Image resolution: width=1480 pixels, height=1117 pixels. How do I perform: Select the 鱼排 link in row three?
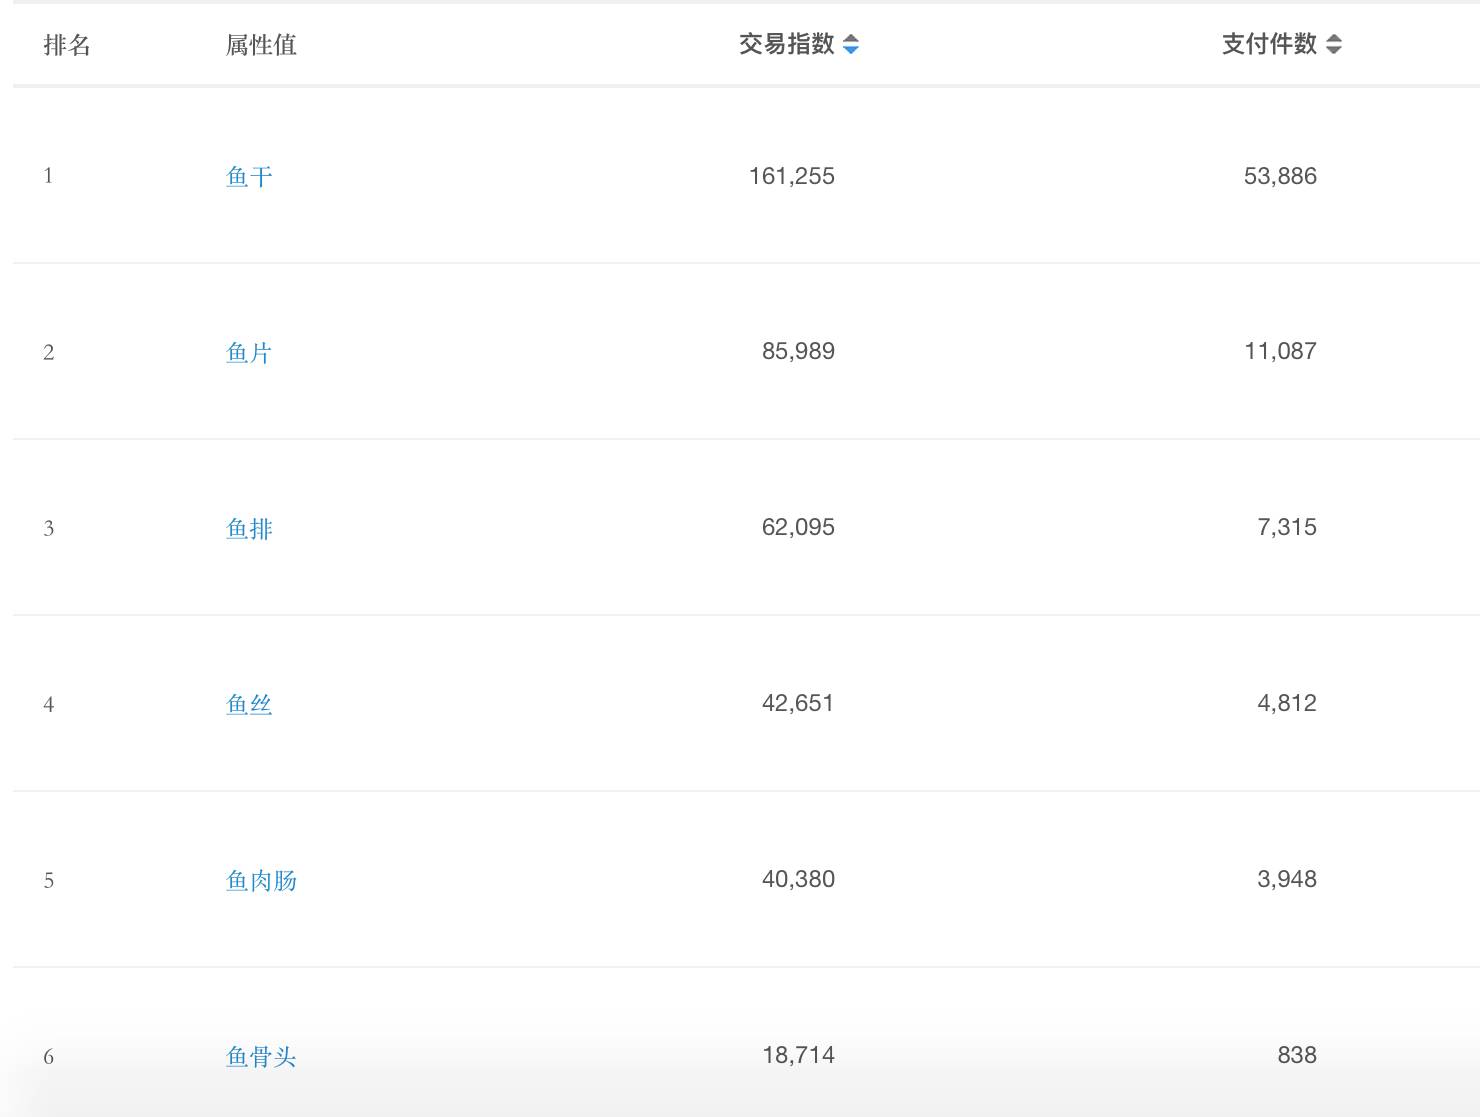tap(249, 528)
